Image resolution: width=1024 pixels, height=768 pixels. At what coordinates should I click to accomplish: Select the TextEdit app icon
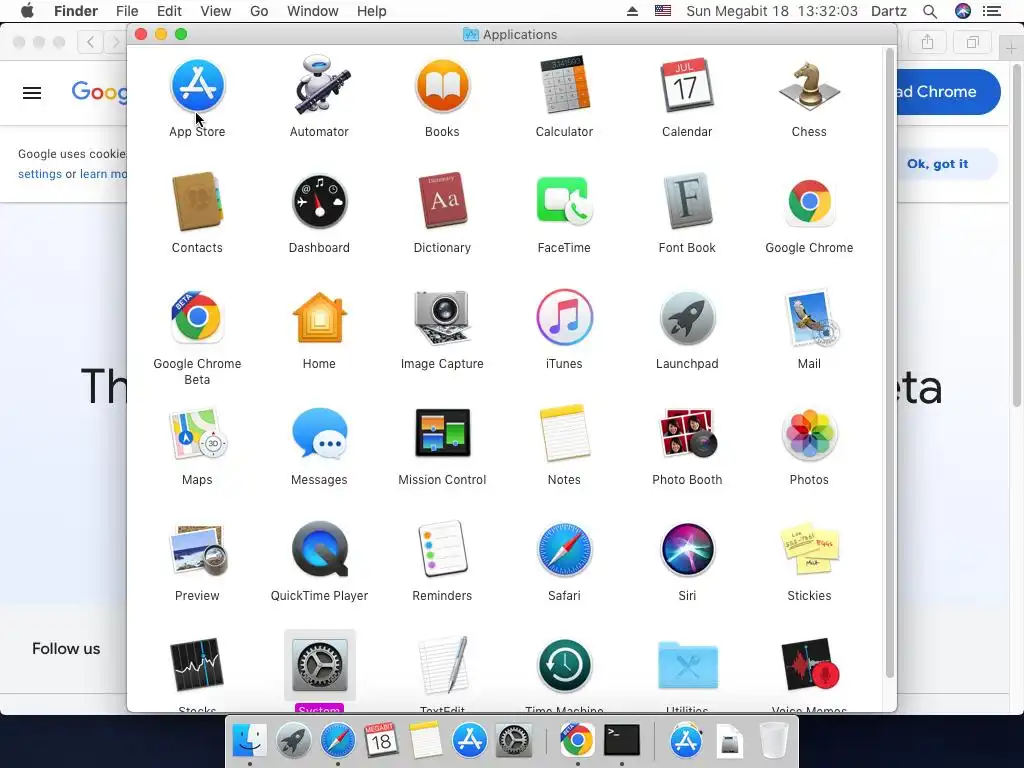click(442, 665)
